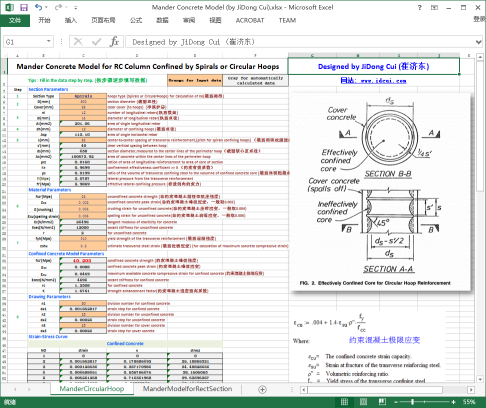The height and width of the screenshot is (408, 486).
Task: Click the zoom in plus button
Action: coord(453,402)
